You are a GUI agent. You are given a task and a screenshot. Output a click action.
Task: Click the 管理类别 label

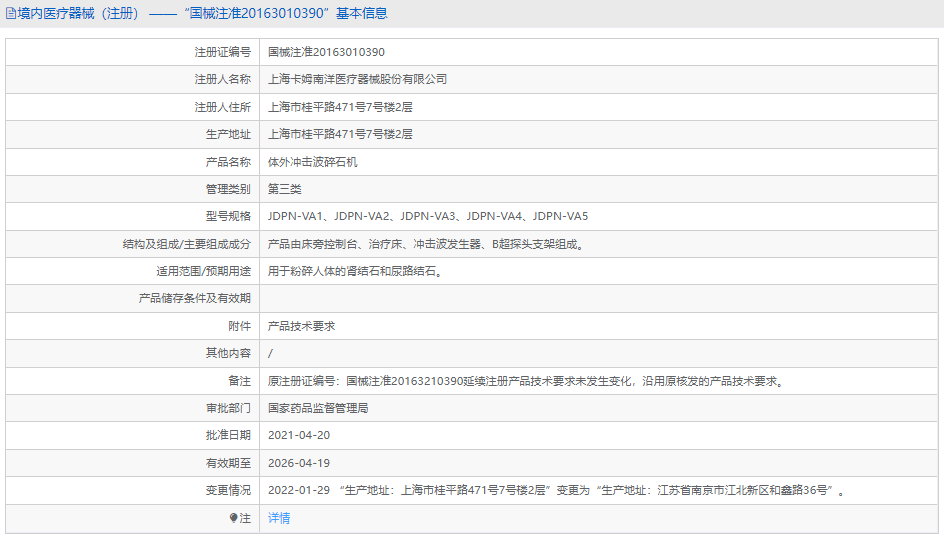pyautogui.click(x=228, y=189)
